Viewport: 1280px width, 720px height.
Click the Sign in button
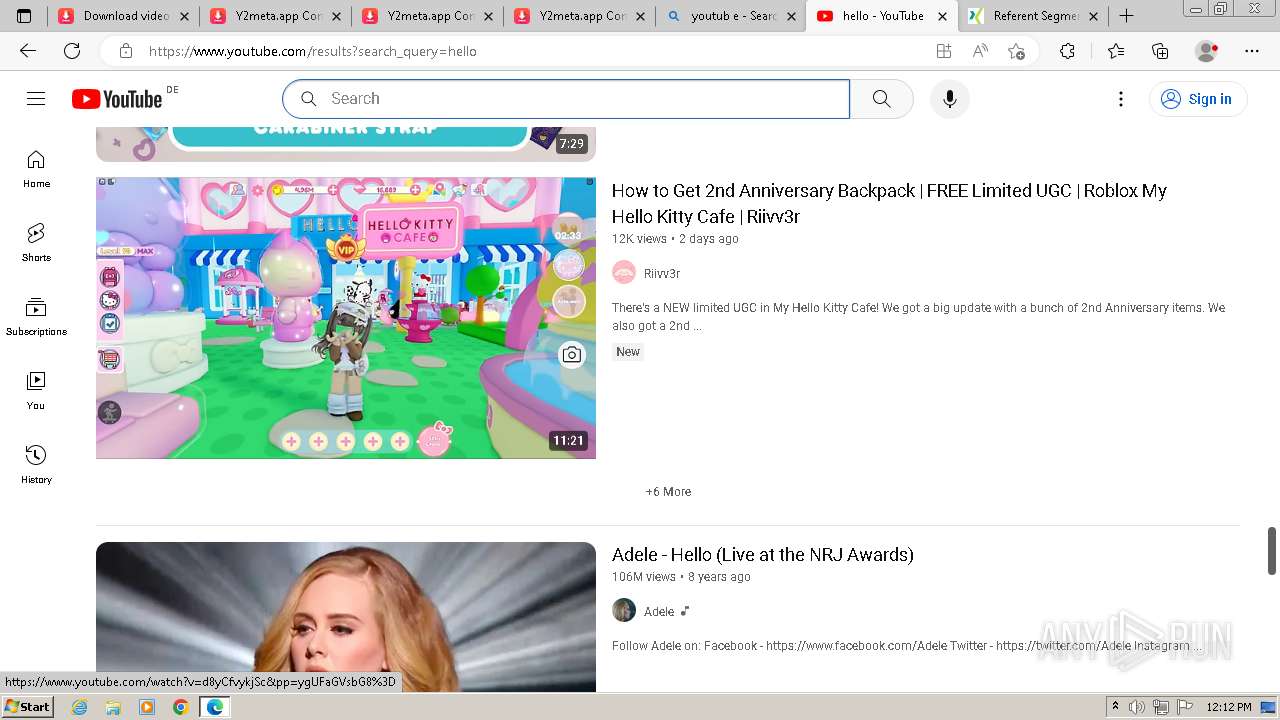(x=1198, y=99)
